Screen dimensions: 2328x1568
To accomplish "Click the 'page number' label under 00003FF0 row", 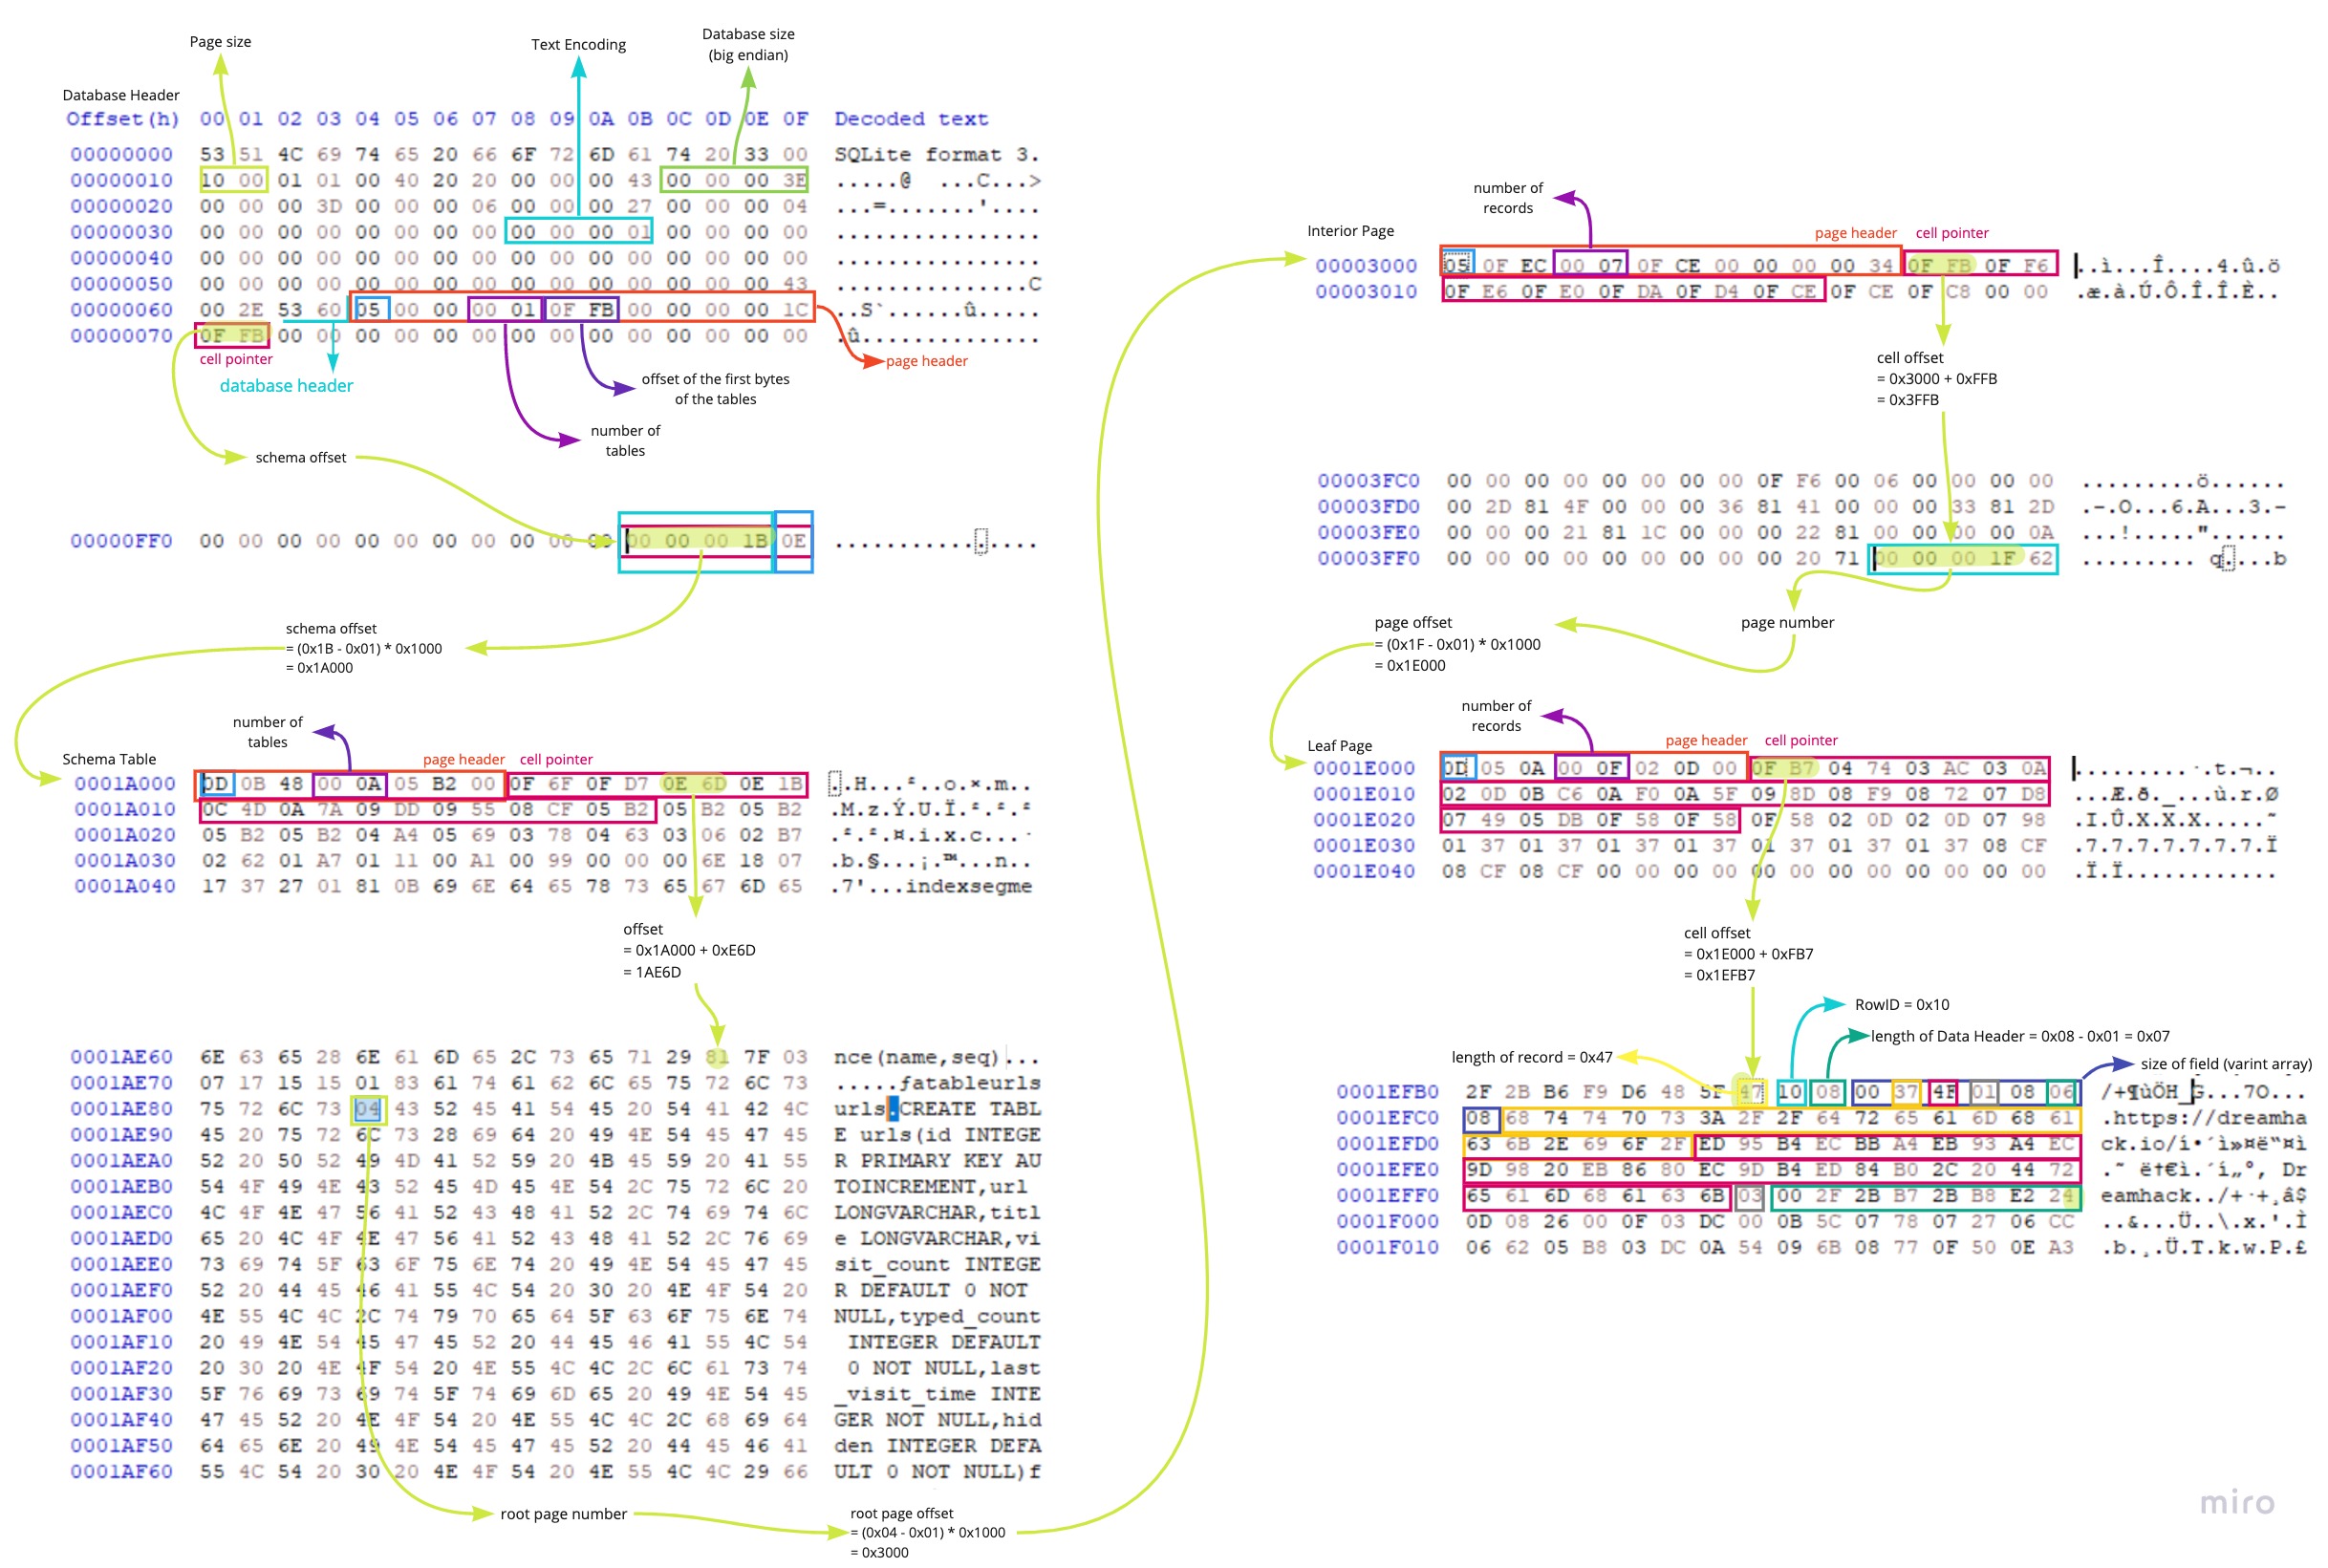I will [x=1786, y=622].
